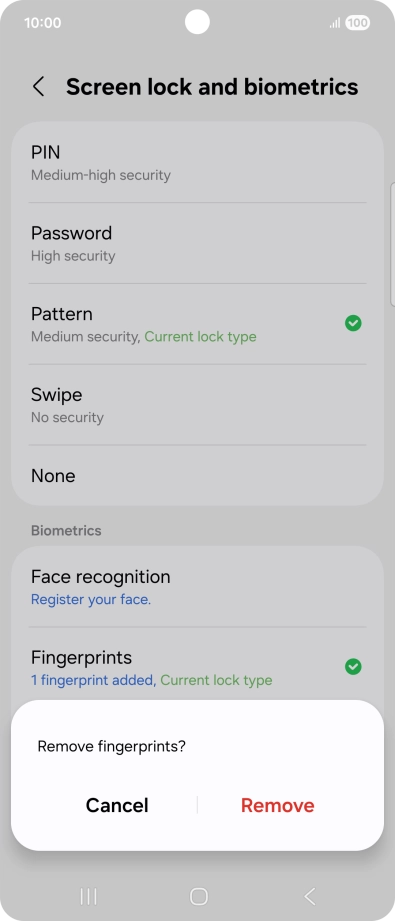Viewport: 395px width, 921px height.
Task: Choose Password lock type
Action: pos(198,243)
